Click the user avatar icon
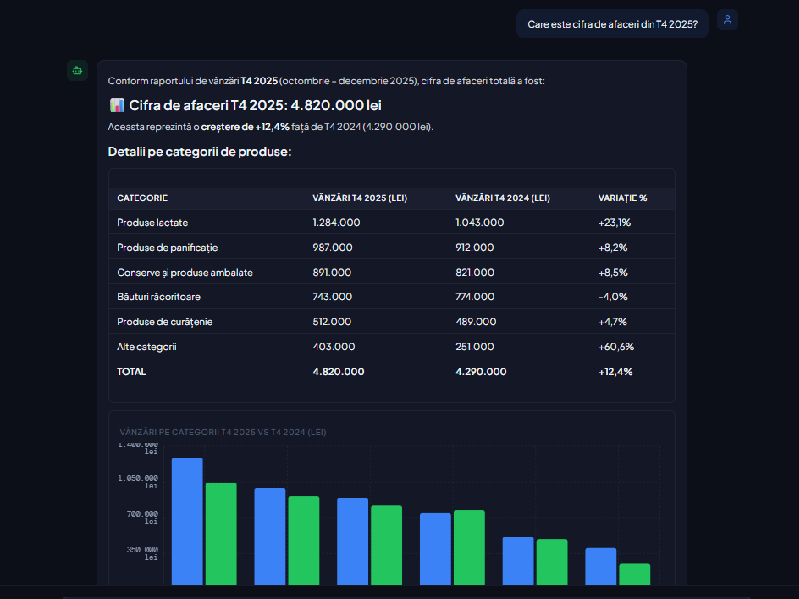 tap(727, 20)
